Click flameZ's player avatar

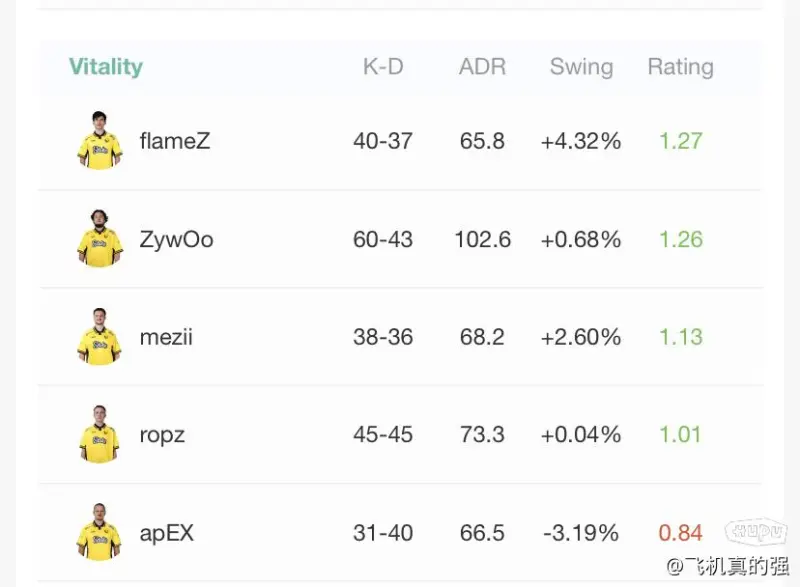tap(99, 141)
